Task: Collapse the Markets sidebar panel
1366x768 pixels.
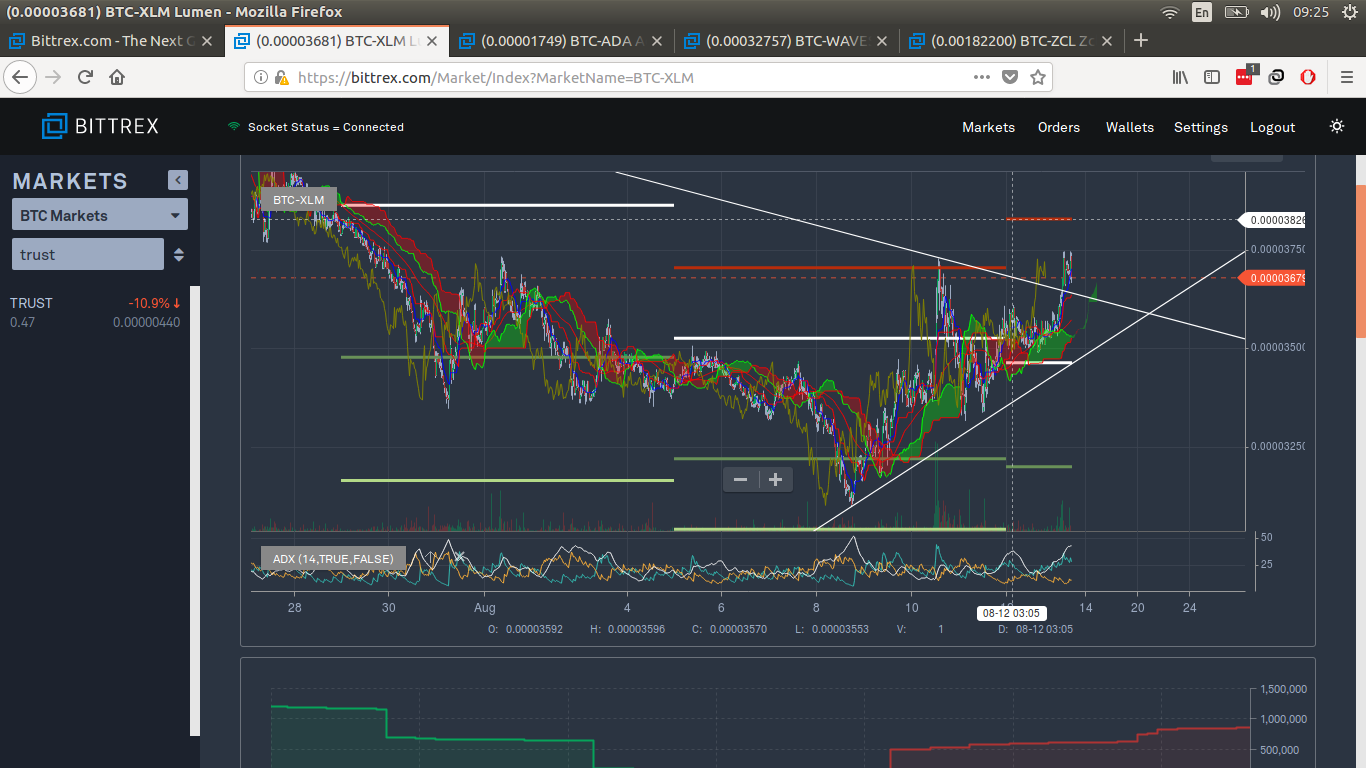Action: coord(178,180)
